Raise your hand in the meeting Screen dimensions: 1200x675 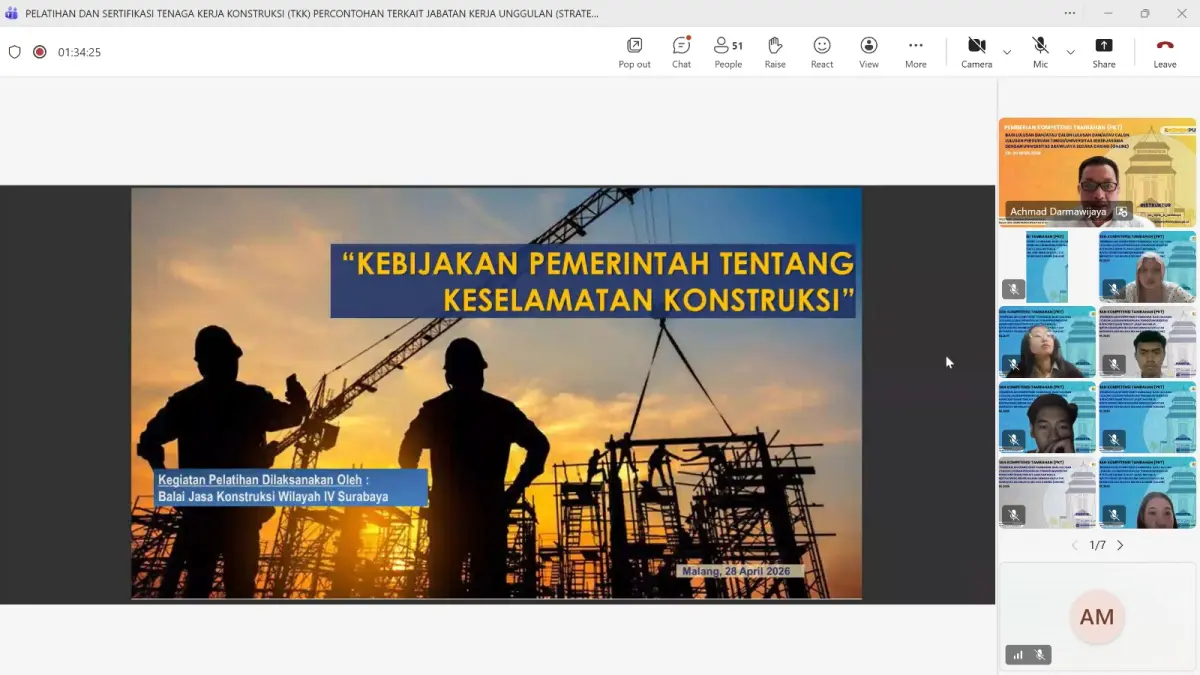pyautogui.click(x=775, y=52)
